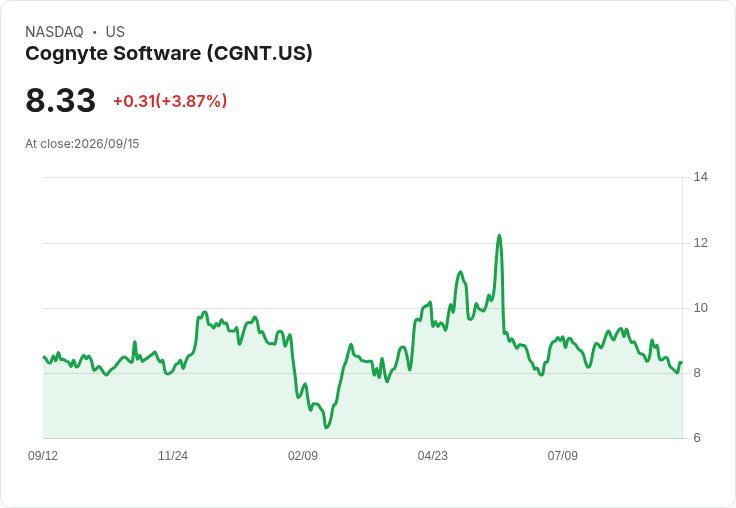Click the 07/09 date label on x-axis
736x508 pixels.
coord(562,455)
